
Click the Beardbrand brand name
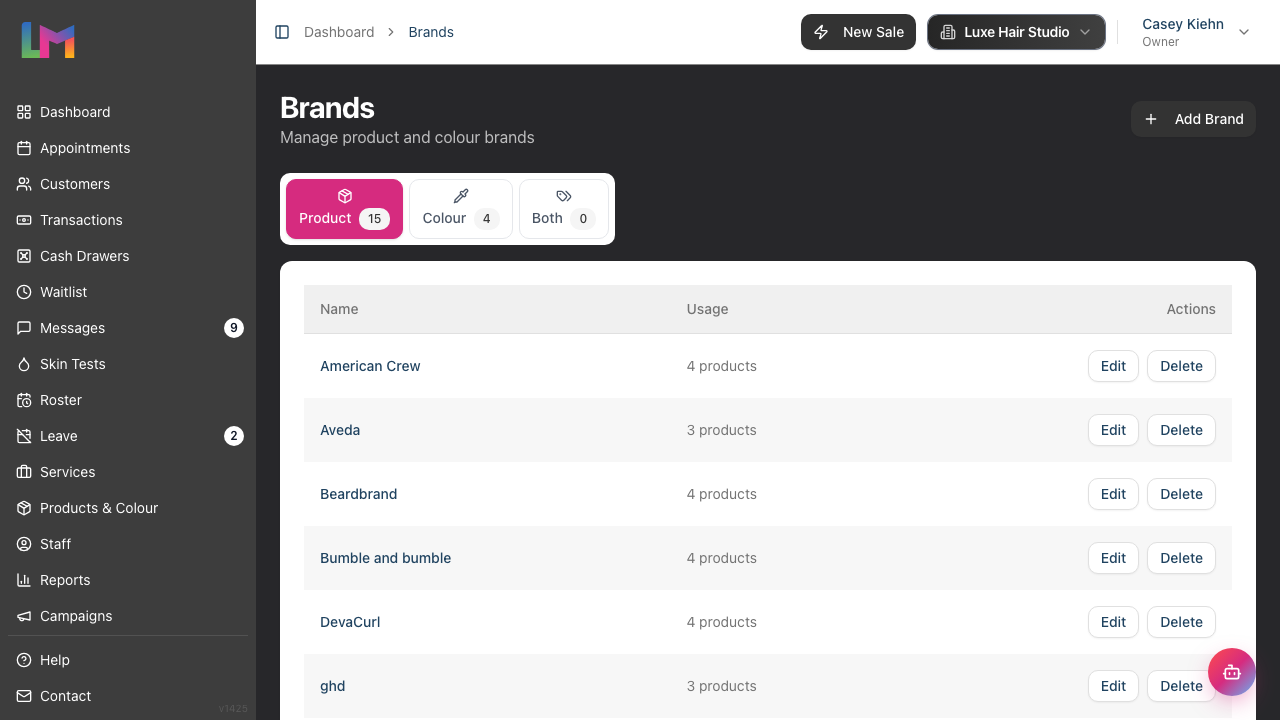[358, 494]
